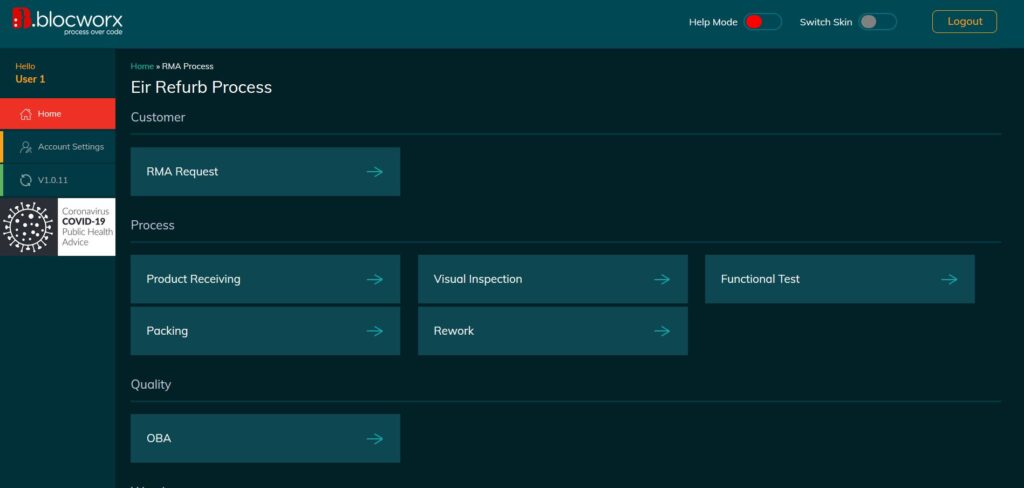Click the User 1 greeting name
Viewport: 1024px width, 488px height.
(x=30, y=79)
